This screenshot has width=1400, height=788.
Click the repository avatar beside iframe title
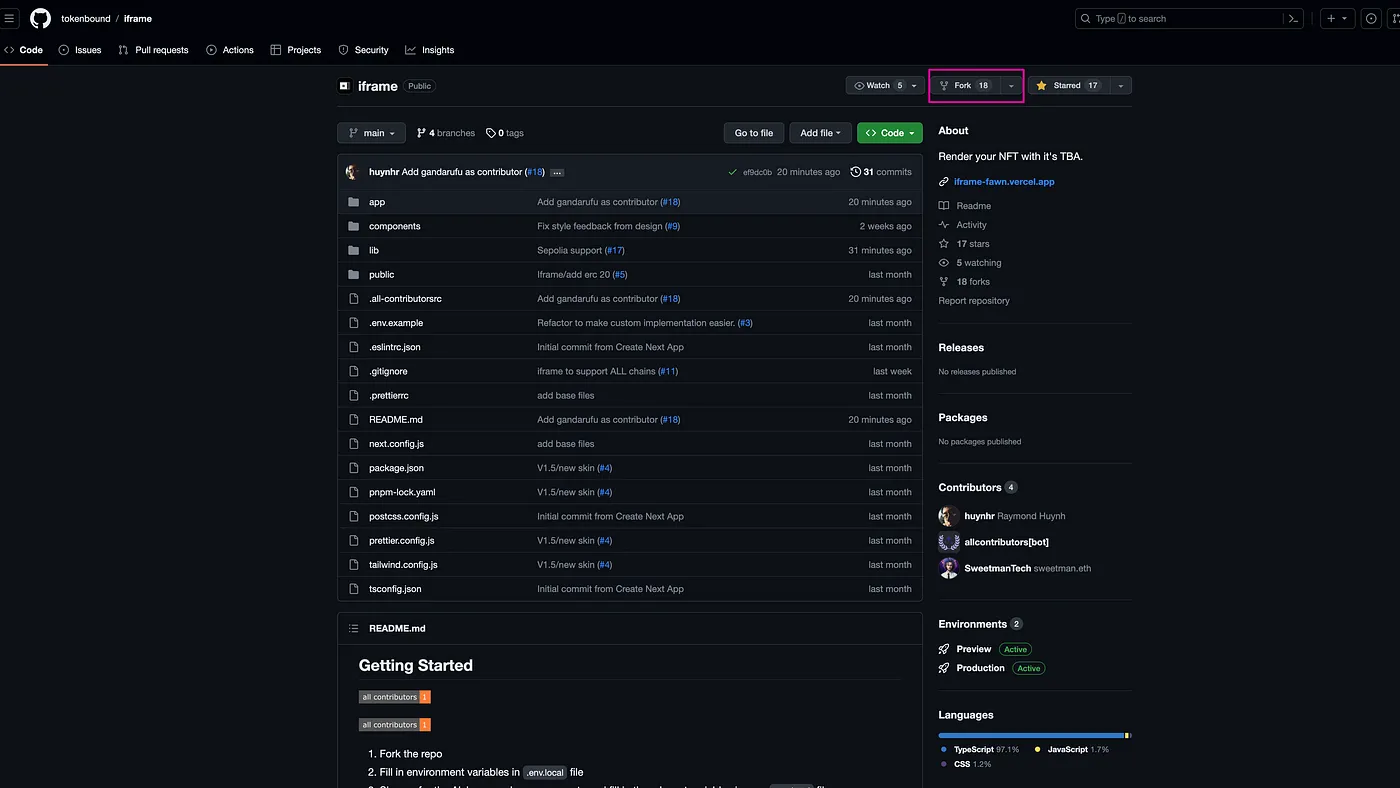[x=344, y=86]
